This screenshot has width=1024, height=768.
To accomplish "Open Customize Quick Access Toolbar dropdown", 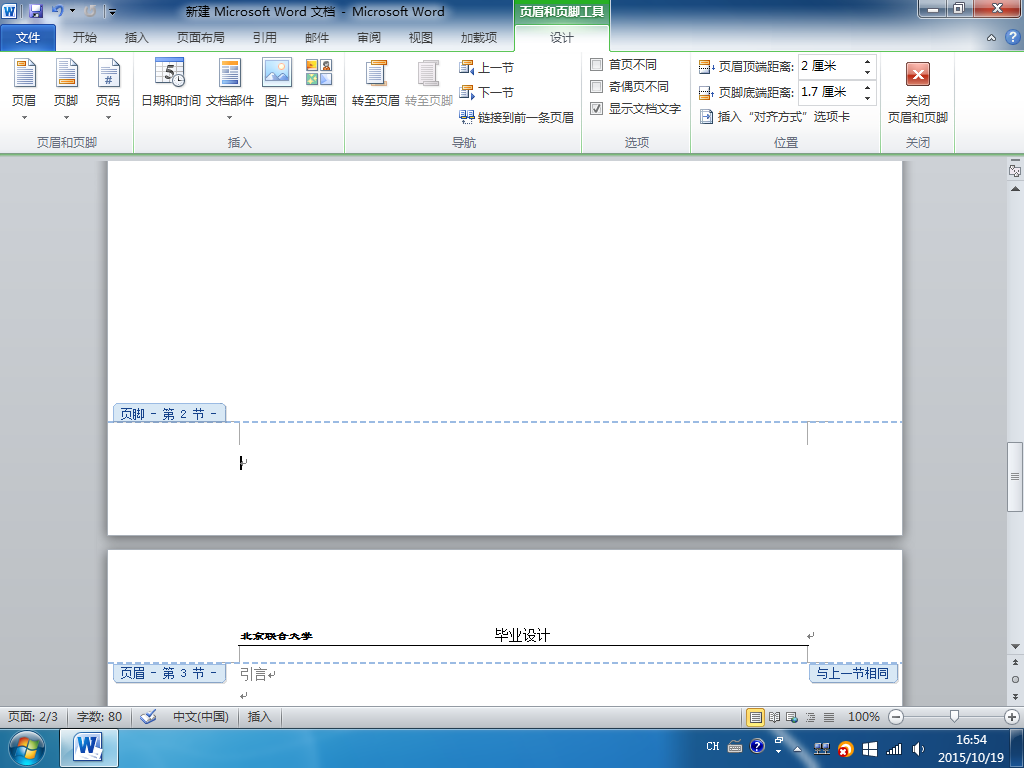I will pos(112,11).
